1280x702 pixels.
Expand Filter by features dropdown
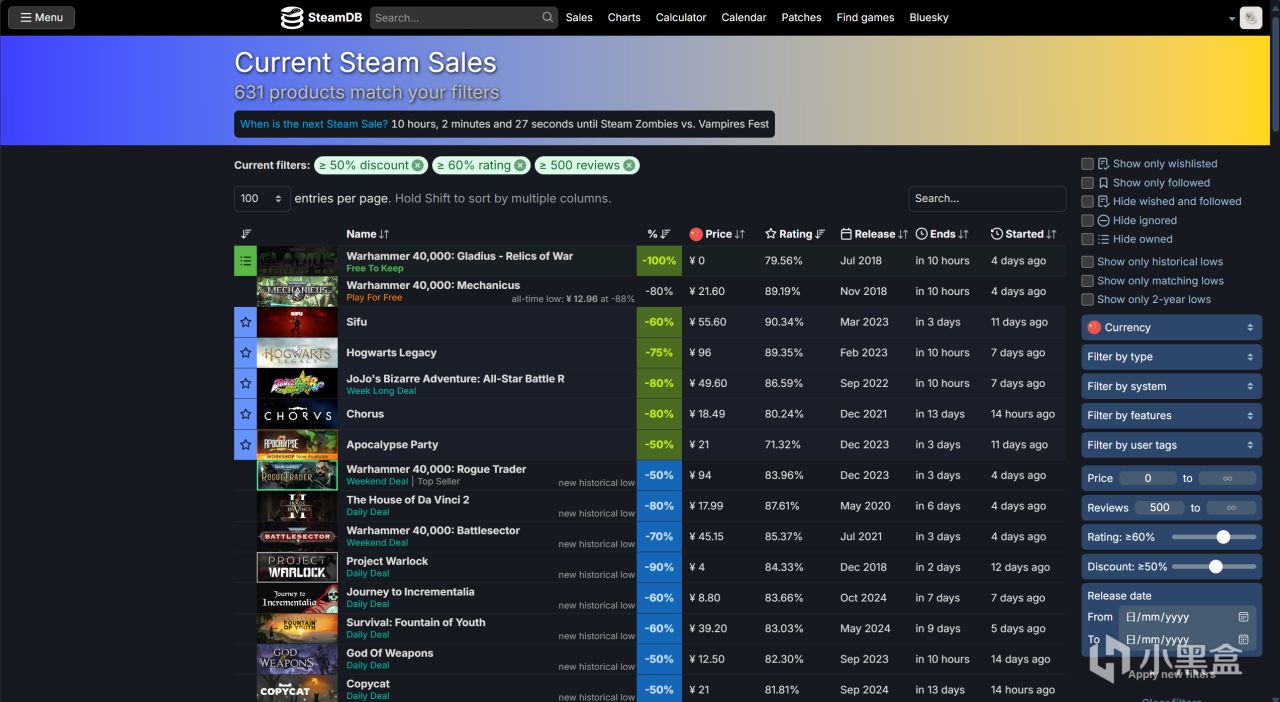pos(1171,415)
